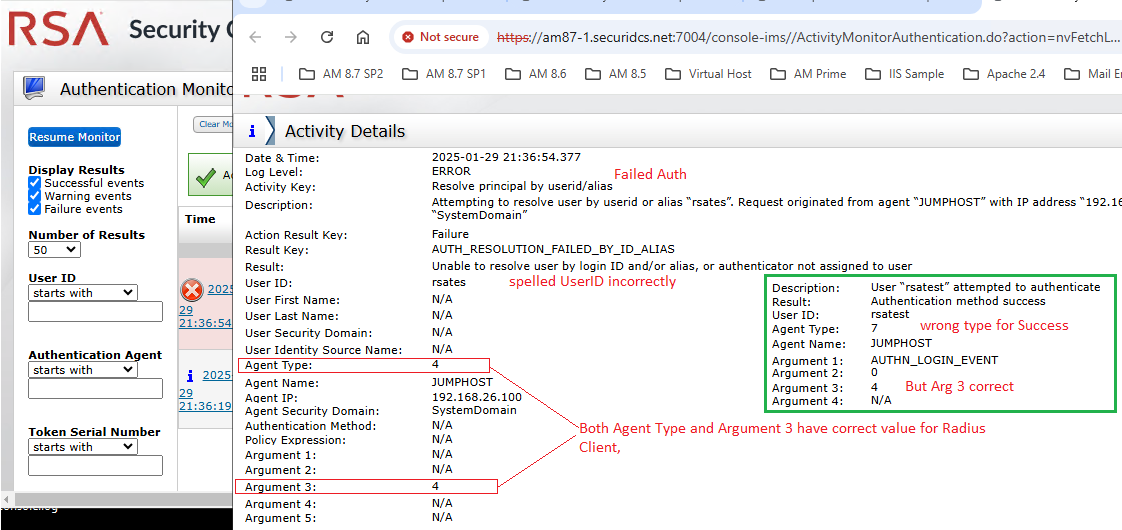1122x530 pixels.
Task: Click the Argument 3 label
Action: click(x=280, y=486)
